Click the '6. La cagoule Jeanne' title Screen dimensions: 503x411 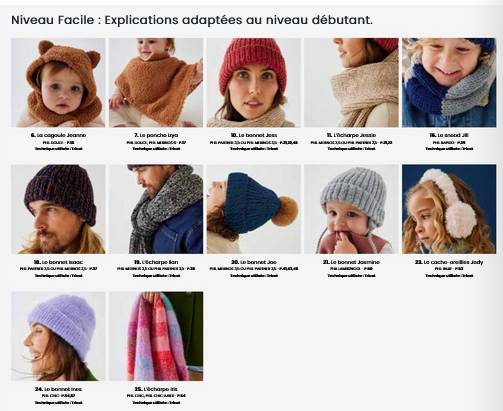click(58, 135)
